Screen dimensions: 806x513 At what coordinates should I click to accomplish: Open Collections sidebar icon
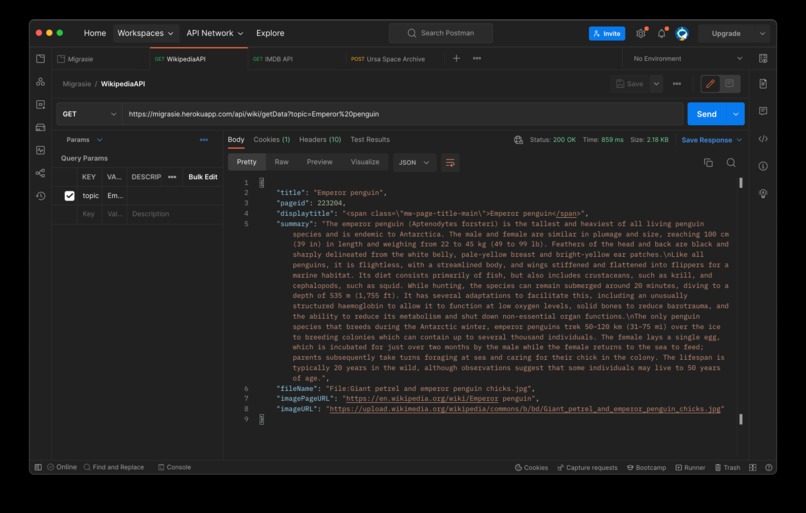[x=41, y=59]
